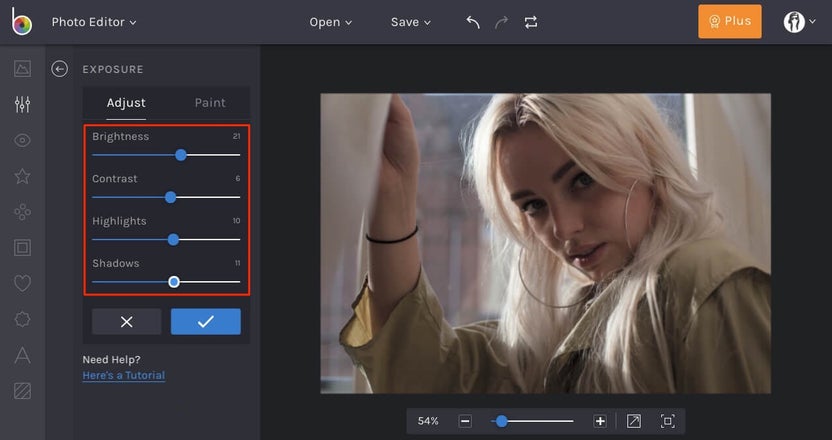Zoom out with the minus button
The width and height of the screenshot is (832, 440).
[465, 421]
